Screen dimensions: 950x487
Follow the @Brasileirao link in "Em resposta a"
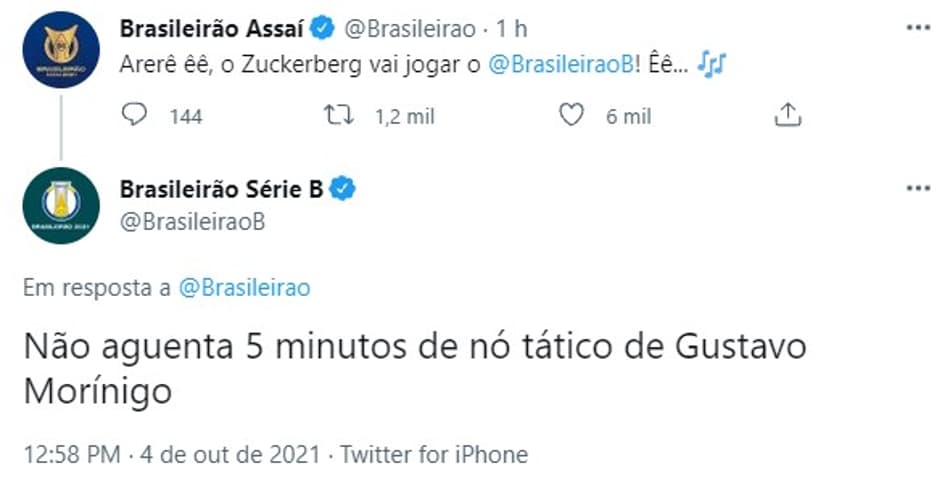pos(244,288)
